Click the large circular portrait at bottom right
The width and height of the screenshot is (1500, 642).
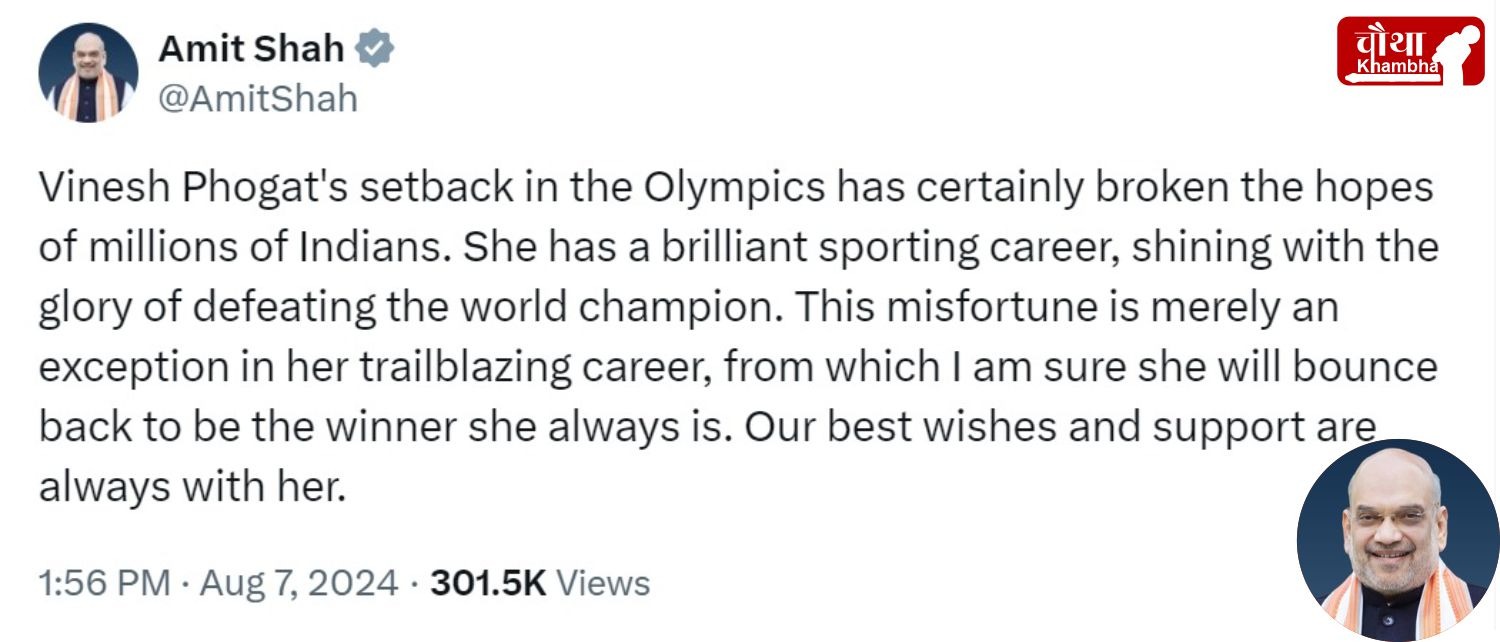pos(1398,540)
